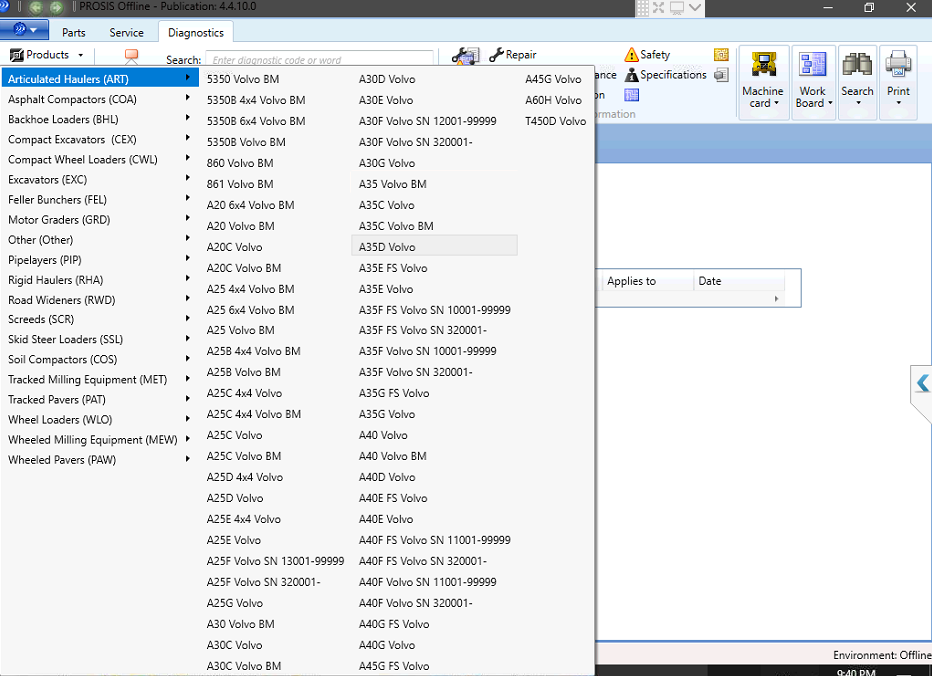932x676 pixels.
Task: Click the diagnostic code search field
Action: point(319,59)
